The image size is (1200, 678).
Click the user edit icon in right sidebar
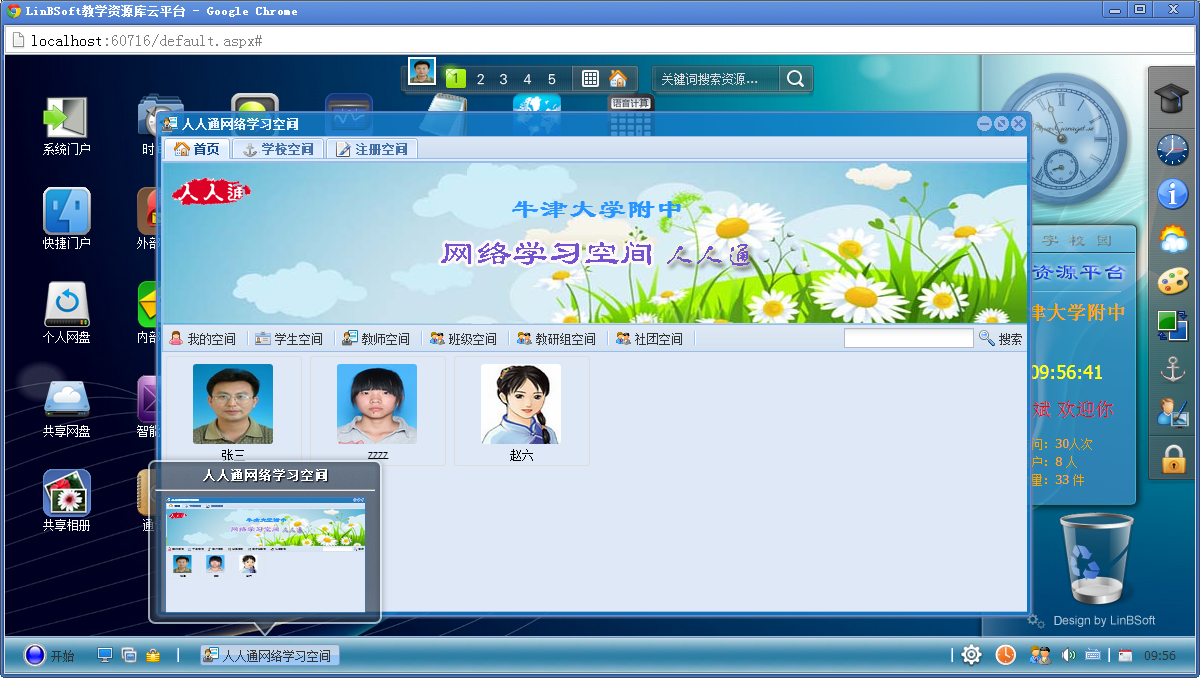tap(1172, 412)
